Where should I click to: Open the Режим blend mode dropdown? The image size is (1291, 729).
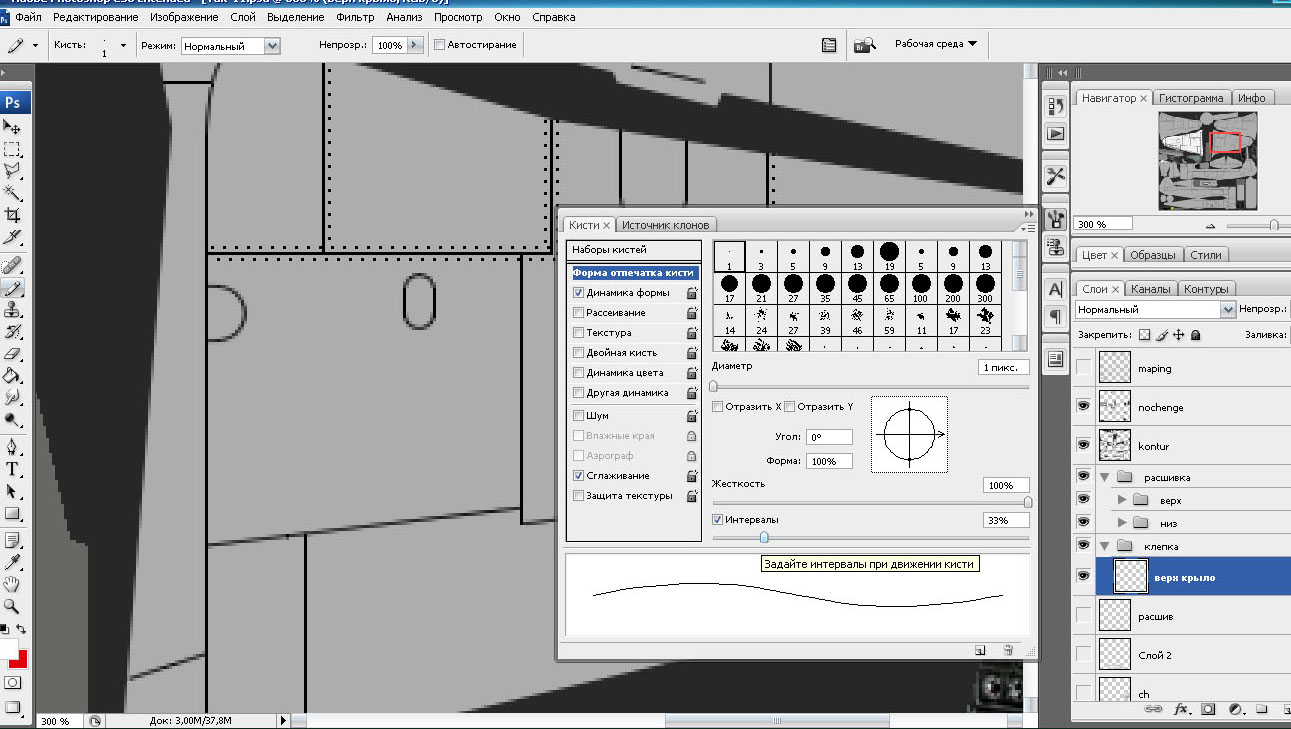[231, 46]
